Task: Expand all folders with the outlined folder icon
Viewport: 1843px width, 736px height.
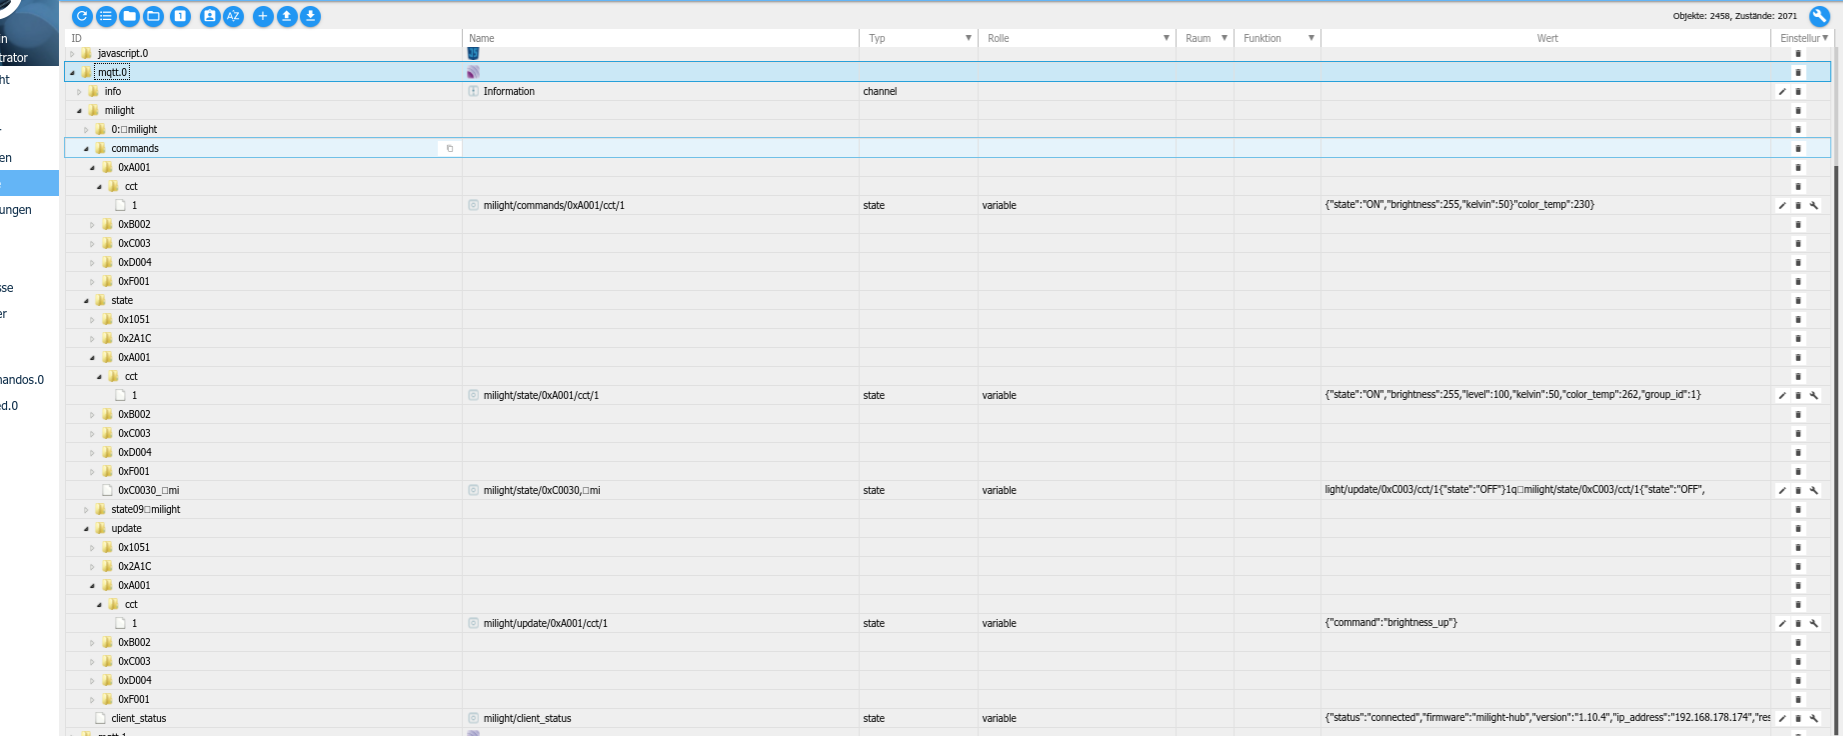Action: click(154, 16)
